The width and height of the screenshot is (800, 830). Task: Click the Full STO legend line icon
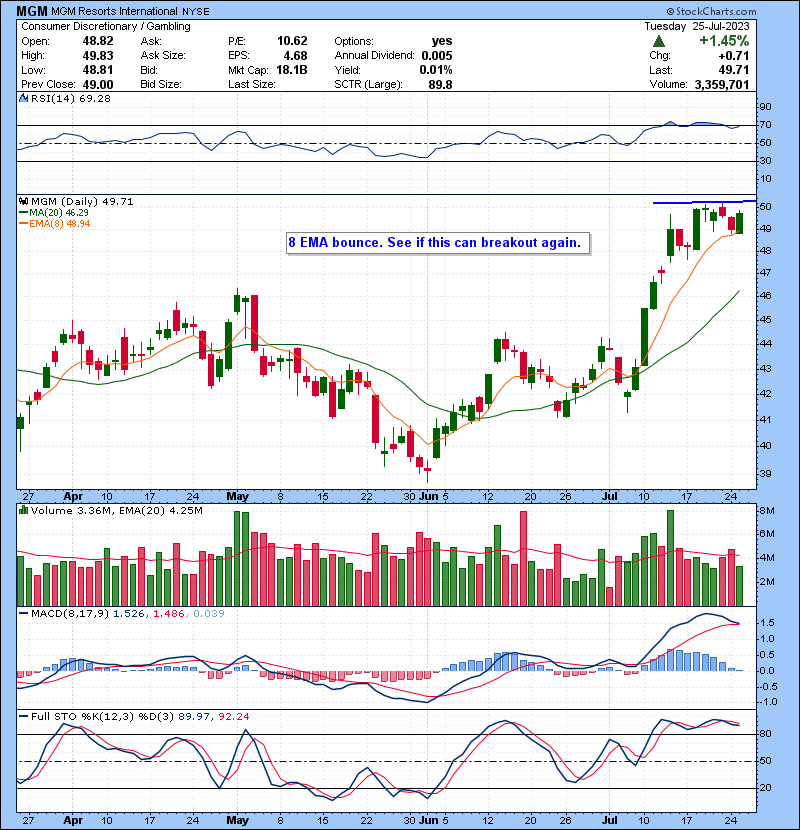pyautogui.click(x=23, y=716)
